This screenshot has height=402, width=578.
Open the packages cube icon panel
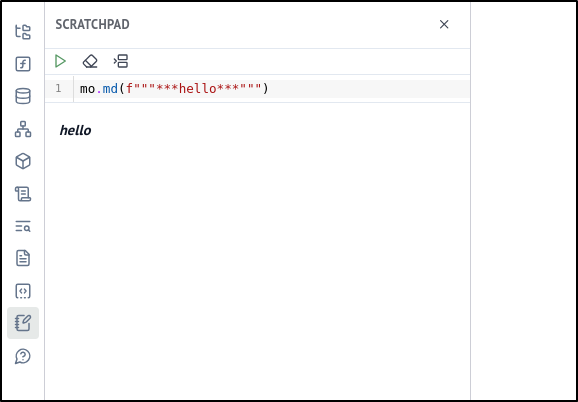pos(23,161)
